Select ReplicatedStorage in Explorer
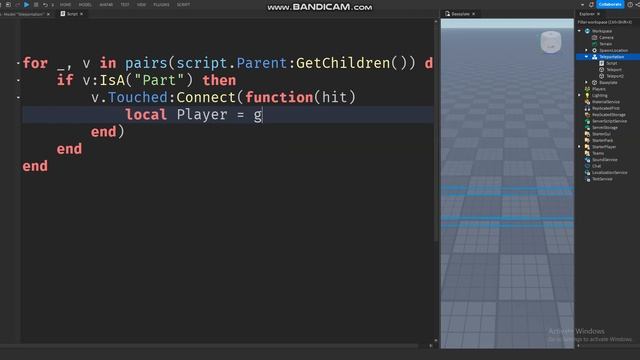 tap(609, 115)
